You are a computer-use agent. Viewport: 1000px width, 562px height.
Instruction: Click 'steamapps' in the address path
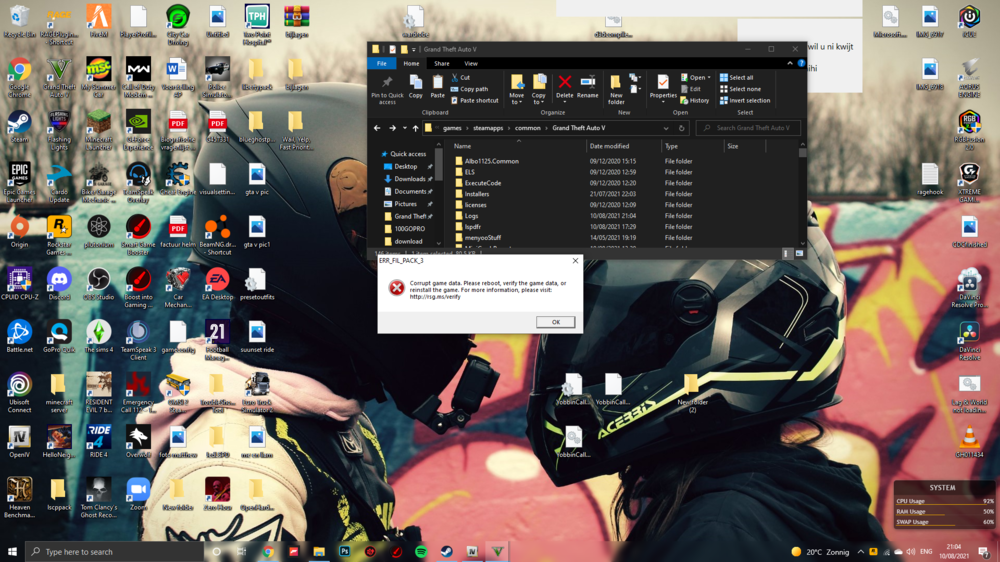(x=487, y=128)
